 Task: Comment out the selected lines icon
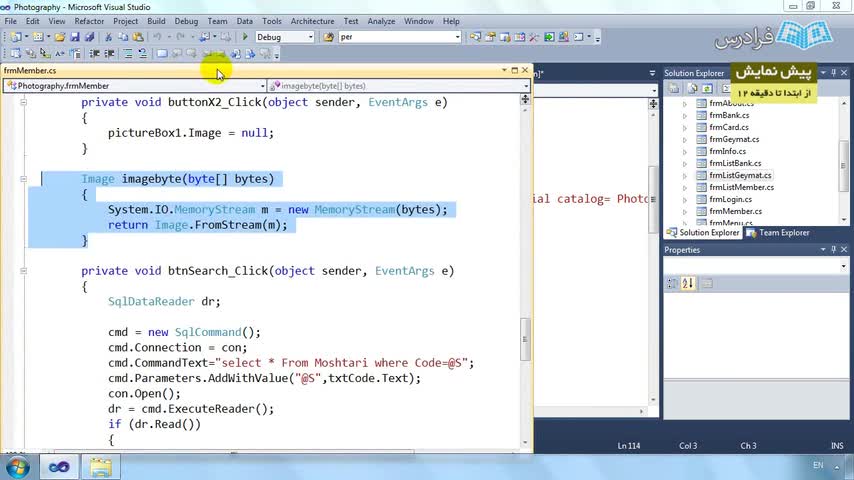pos(127,53)
